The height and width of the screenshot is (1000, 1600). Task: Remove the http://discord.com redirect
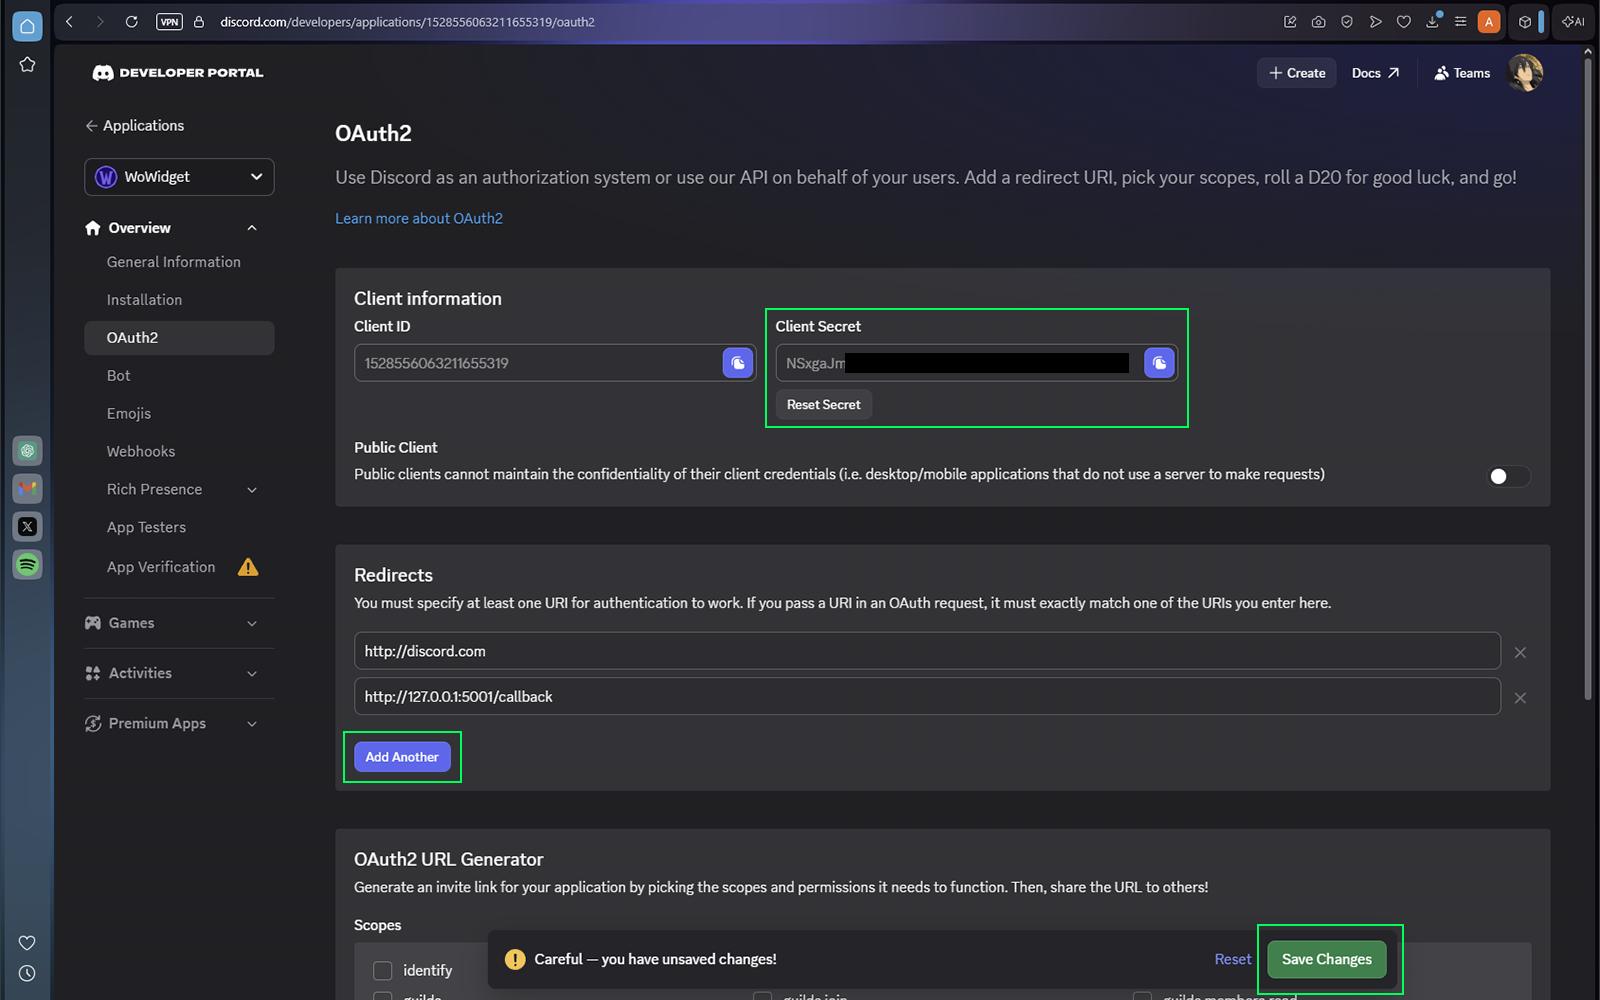click(1520, 652)
